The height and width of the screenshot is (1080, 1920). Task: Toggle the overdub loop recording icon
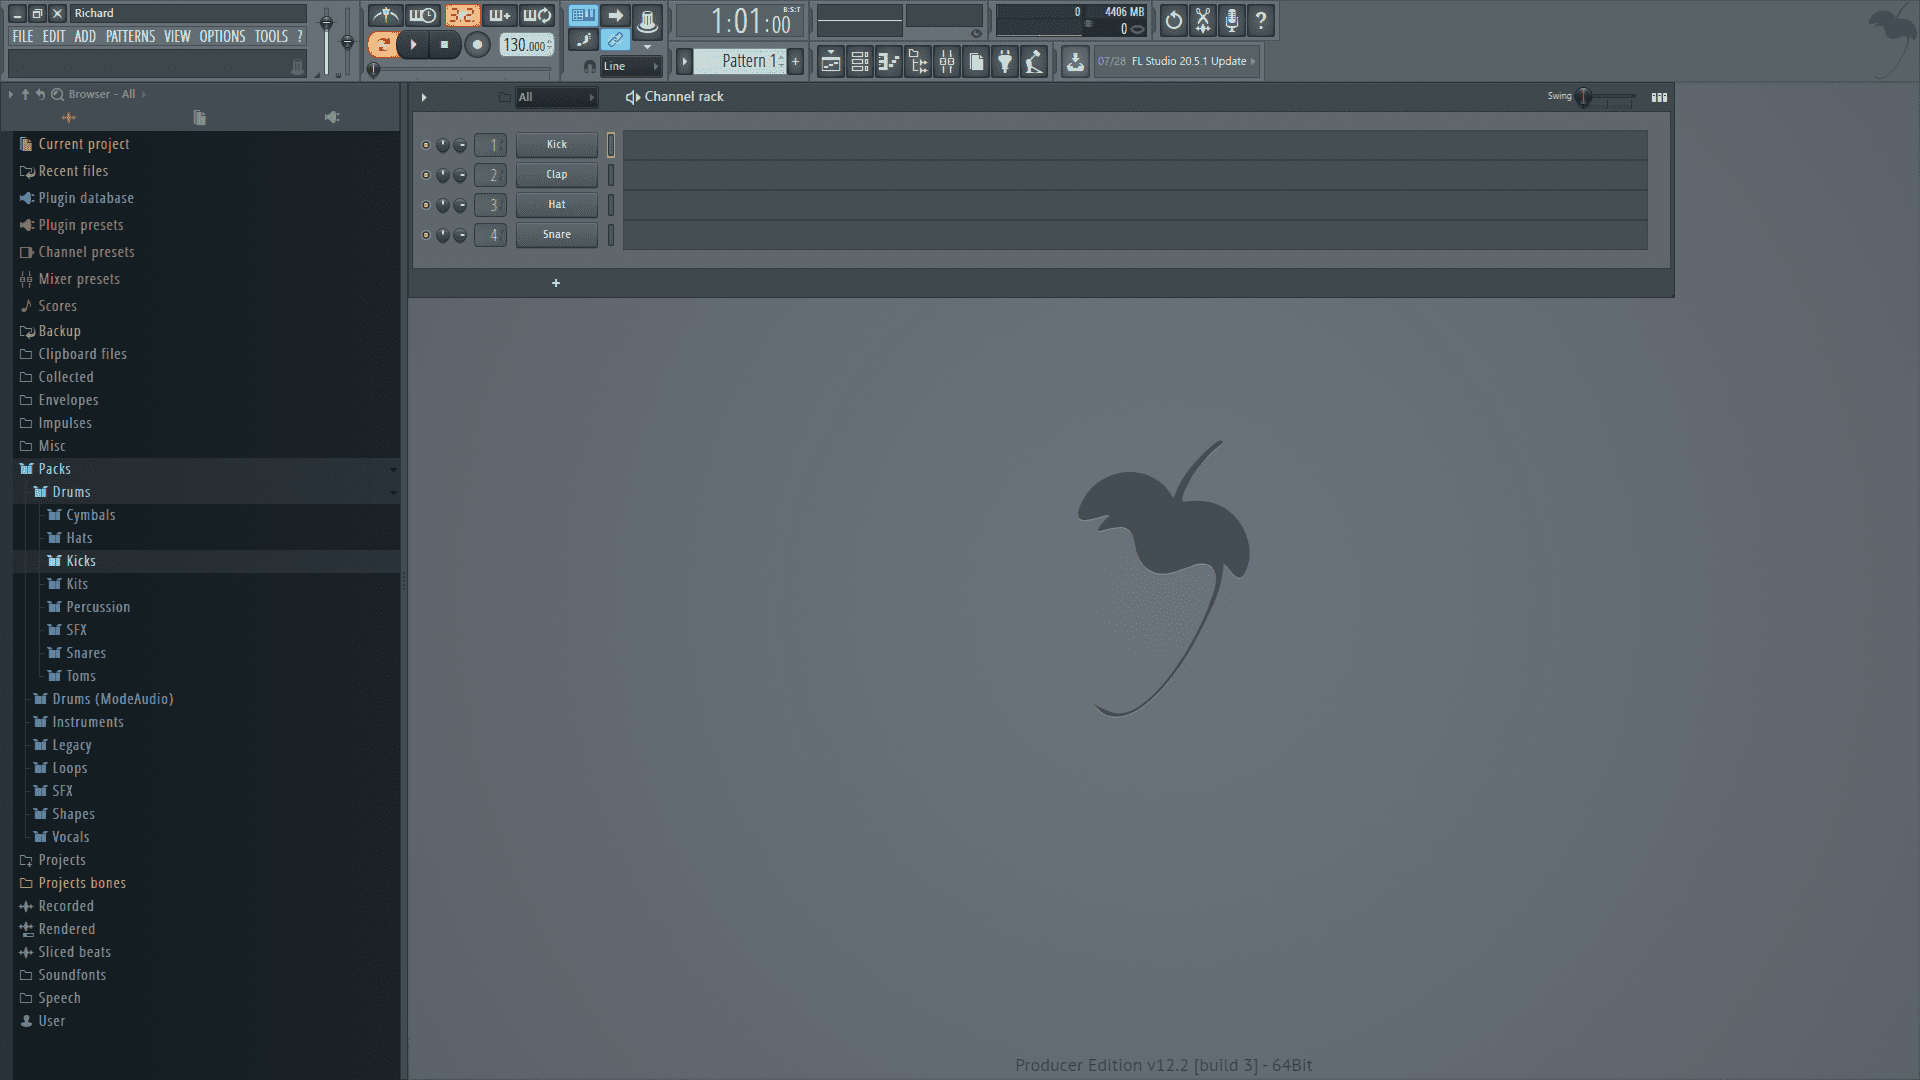tap(500, 16)
